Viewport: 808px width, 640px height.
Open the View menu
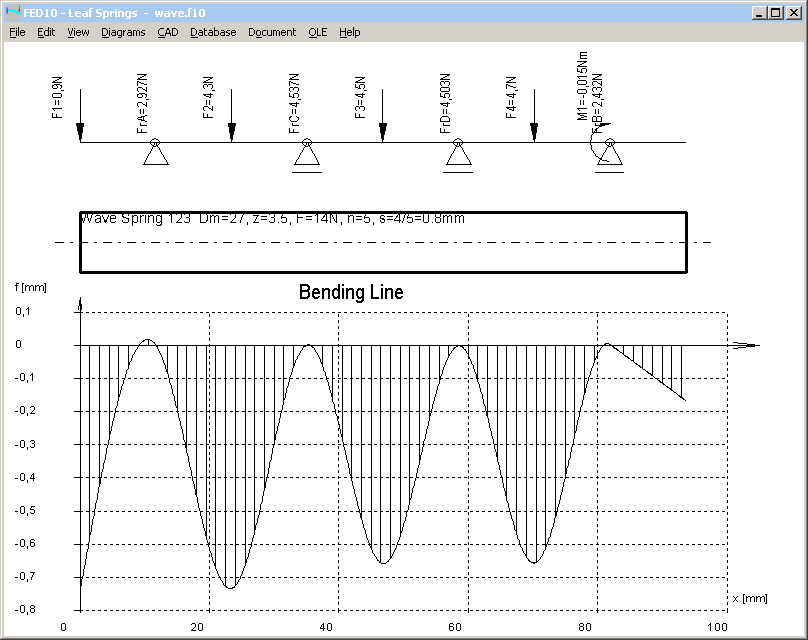(78, 32)
